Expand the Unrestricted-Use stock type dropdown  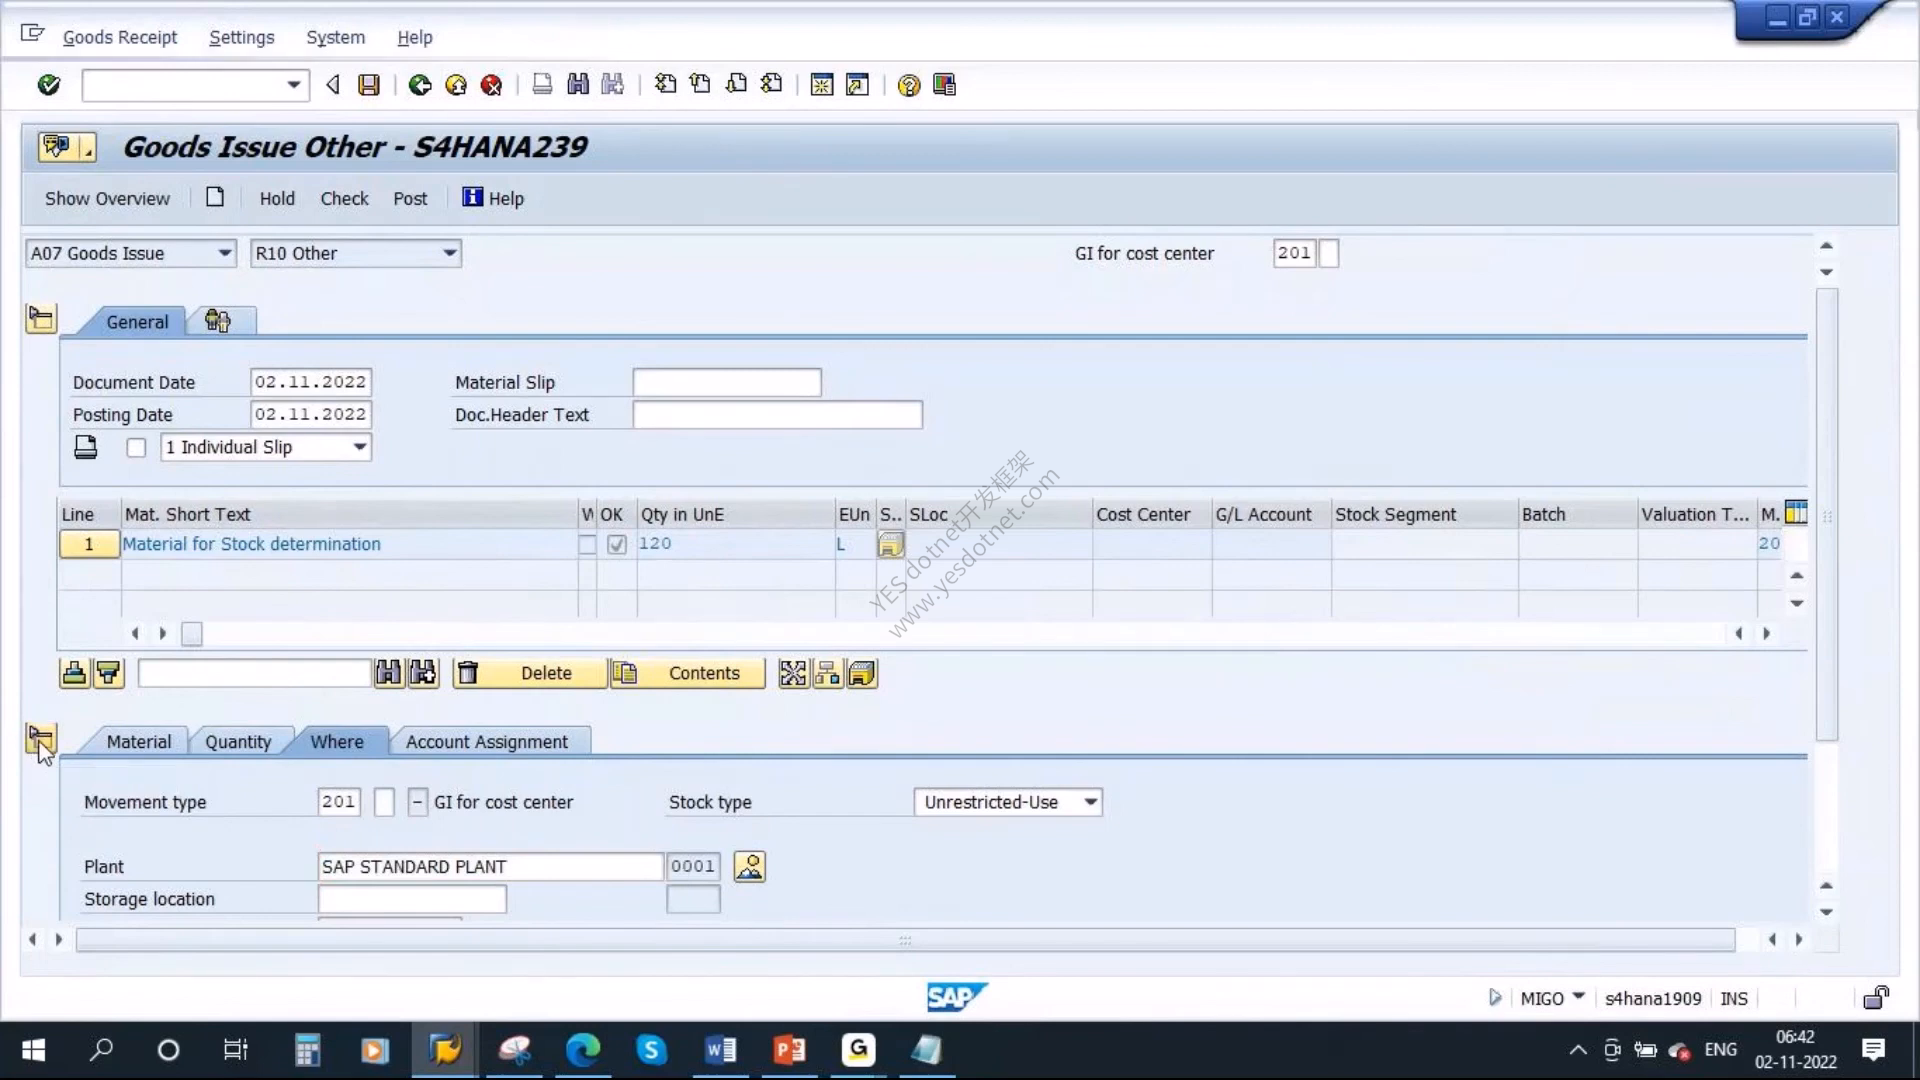click(x=1008, y=802)
